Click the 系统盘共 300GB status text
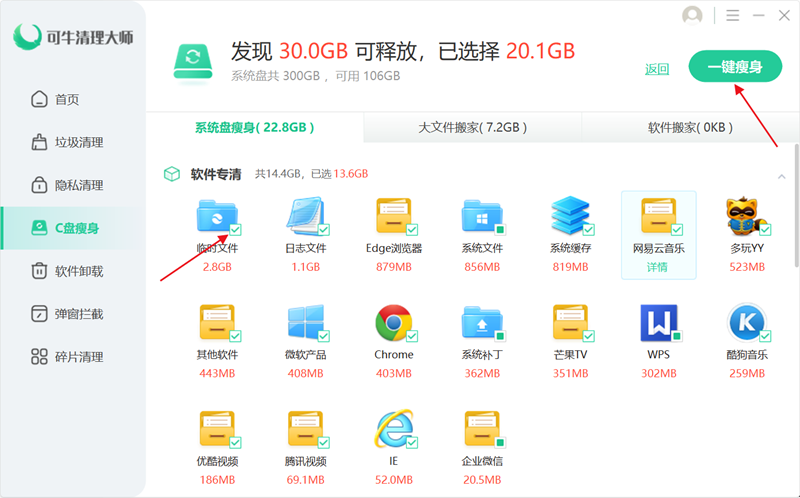 [x=276, y=76]
